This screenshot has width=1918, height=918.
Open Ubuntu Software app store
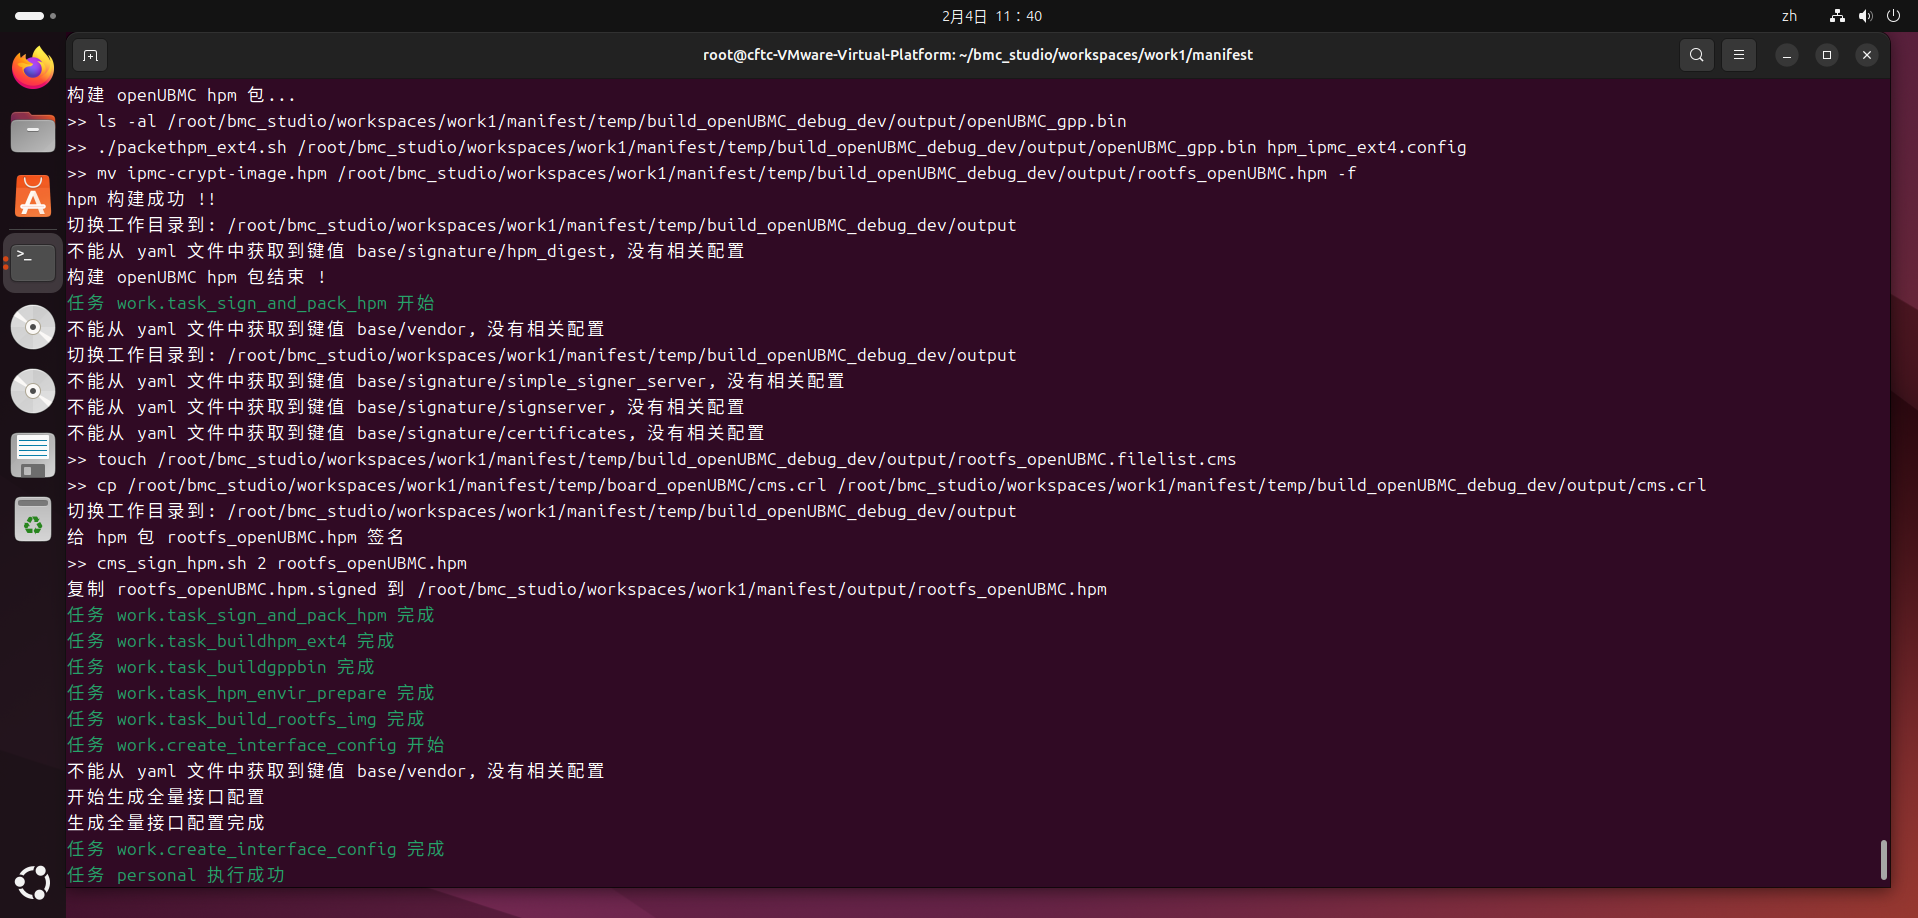pos(33,197)
